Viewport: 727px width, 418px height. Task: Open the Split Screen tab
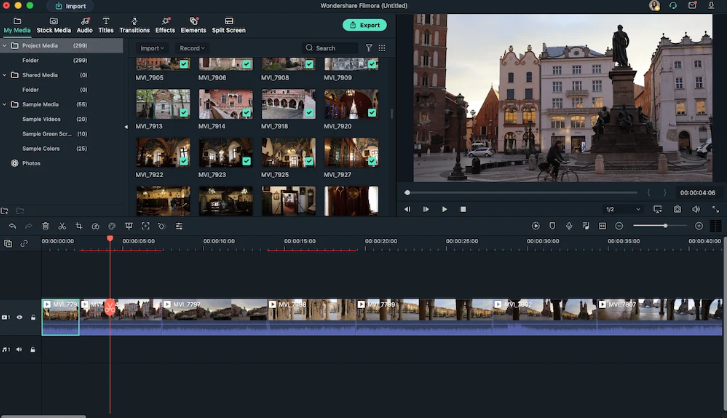point(229,25)
